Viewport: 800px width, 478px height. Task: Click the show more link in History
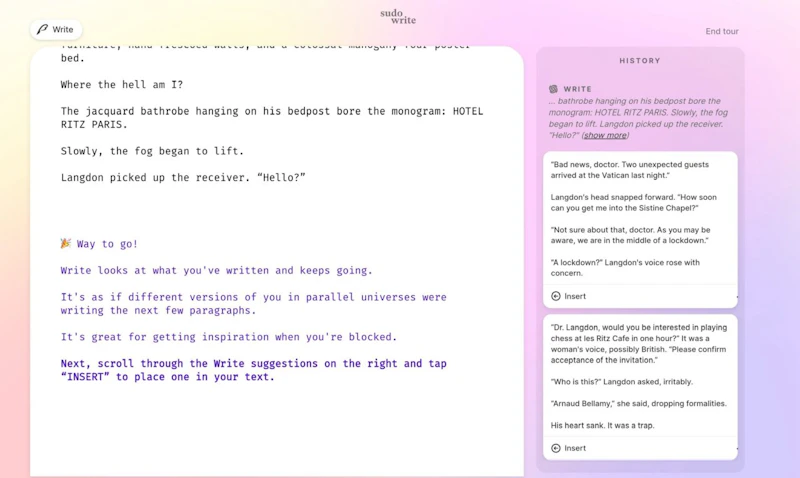coord(605,135)
